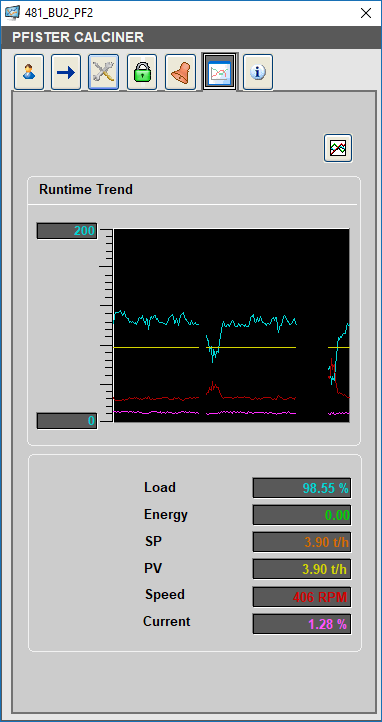
Task: Close the 481_BU2_PF2 faceplate window
Action: pyautogui.click(x=366, y=13)
